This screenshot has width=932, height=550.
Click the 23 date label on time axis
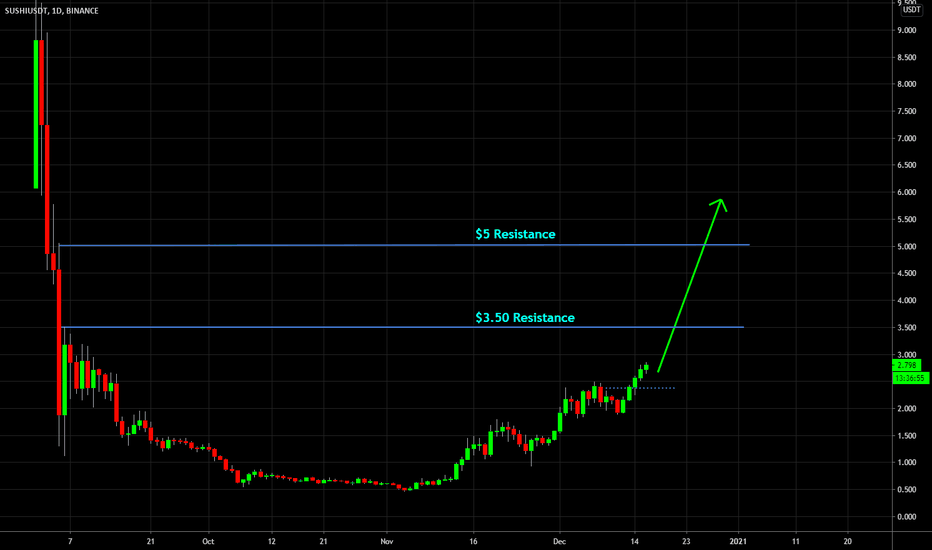coord(687,542)
